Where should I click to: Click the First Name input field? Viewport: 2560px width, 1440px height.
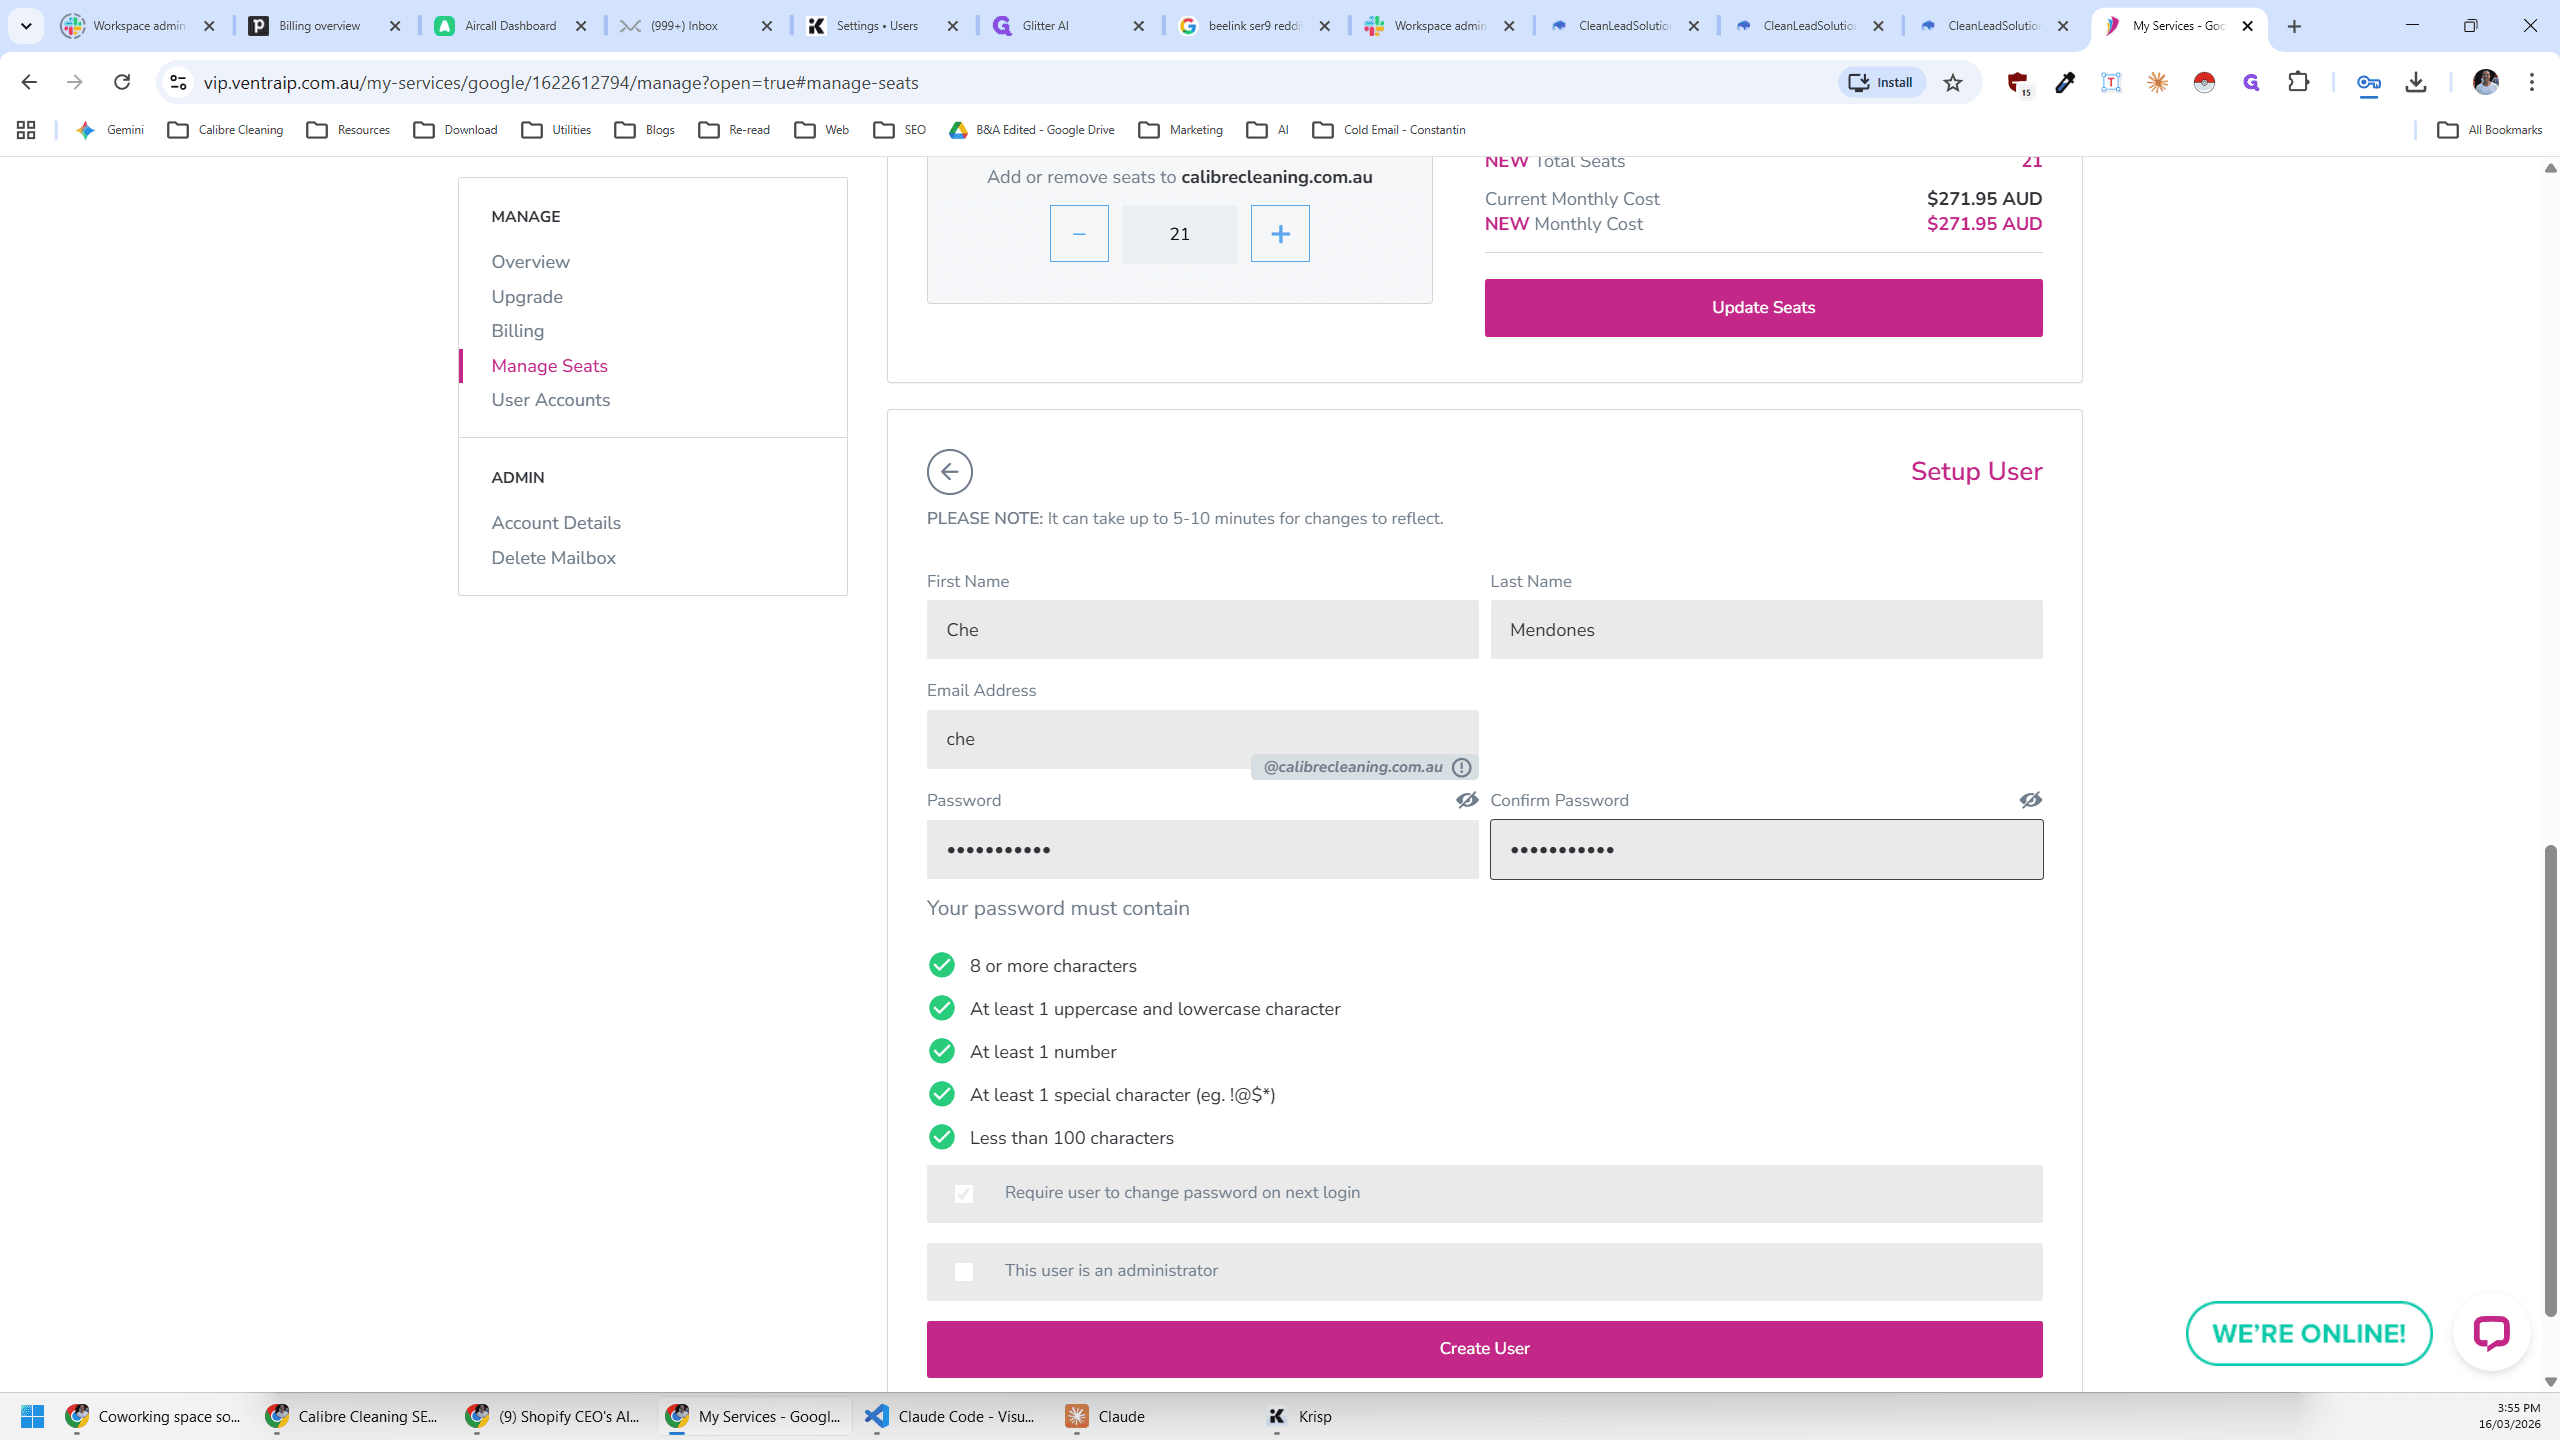point(1202,630)
